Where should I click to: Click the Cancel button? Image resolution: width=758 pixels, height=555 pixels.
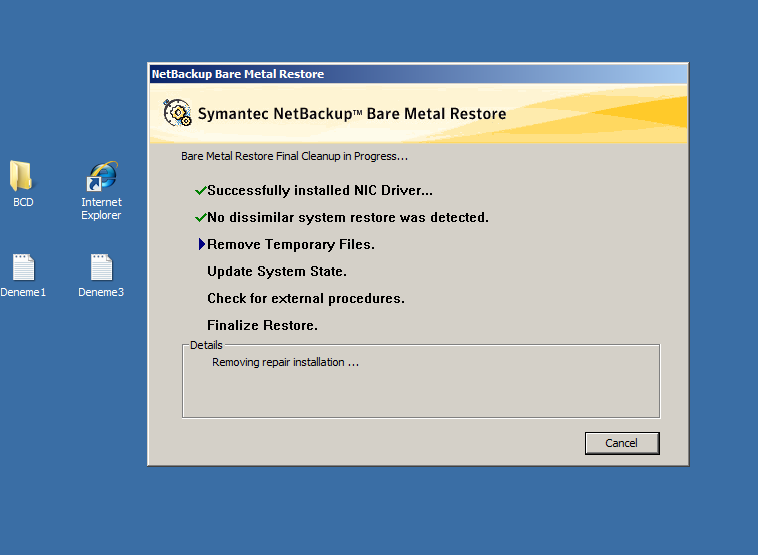pyautogui.click(x=622, y=443)
